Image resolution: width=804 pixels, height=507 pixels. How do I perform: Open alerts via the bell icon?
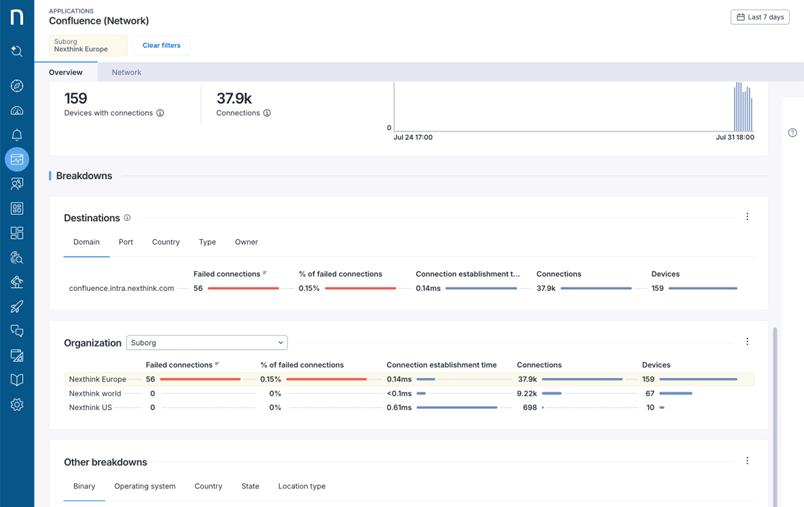[16, 135]
